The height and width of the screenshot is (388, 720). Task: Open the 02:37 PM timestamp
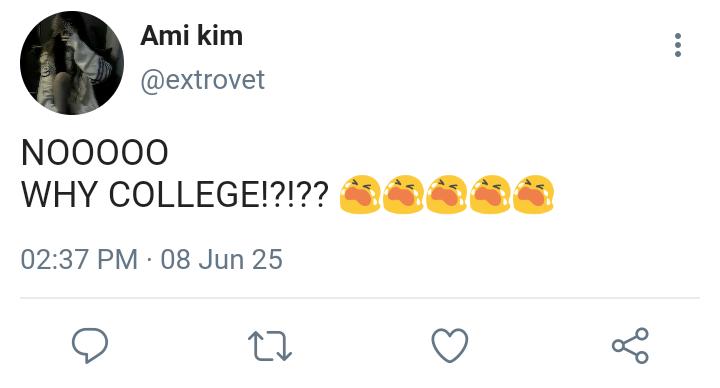pos(79,259)
